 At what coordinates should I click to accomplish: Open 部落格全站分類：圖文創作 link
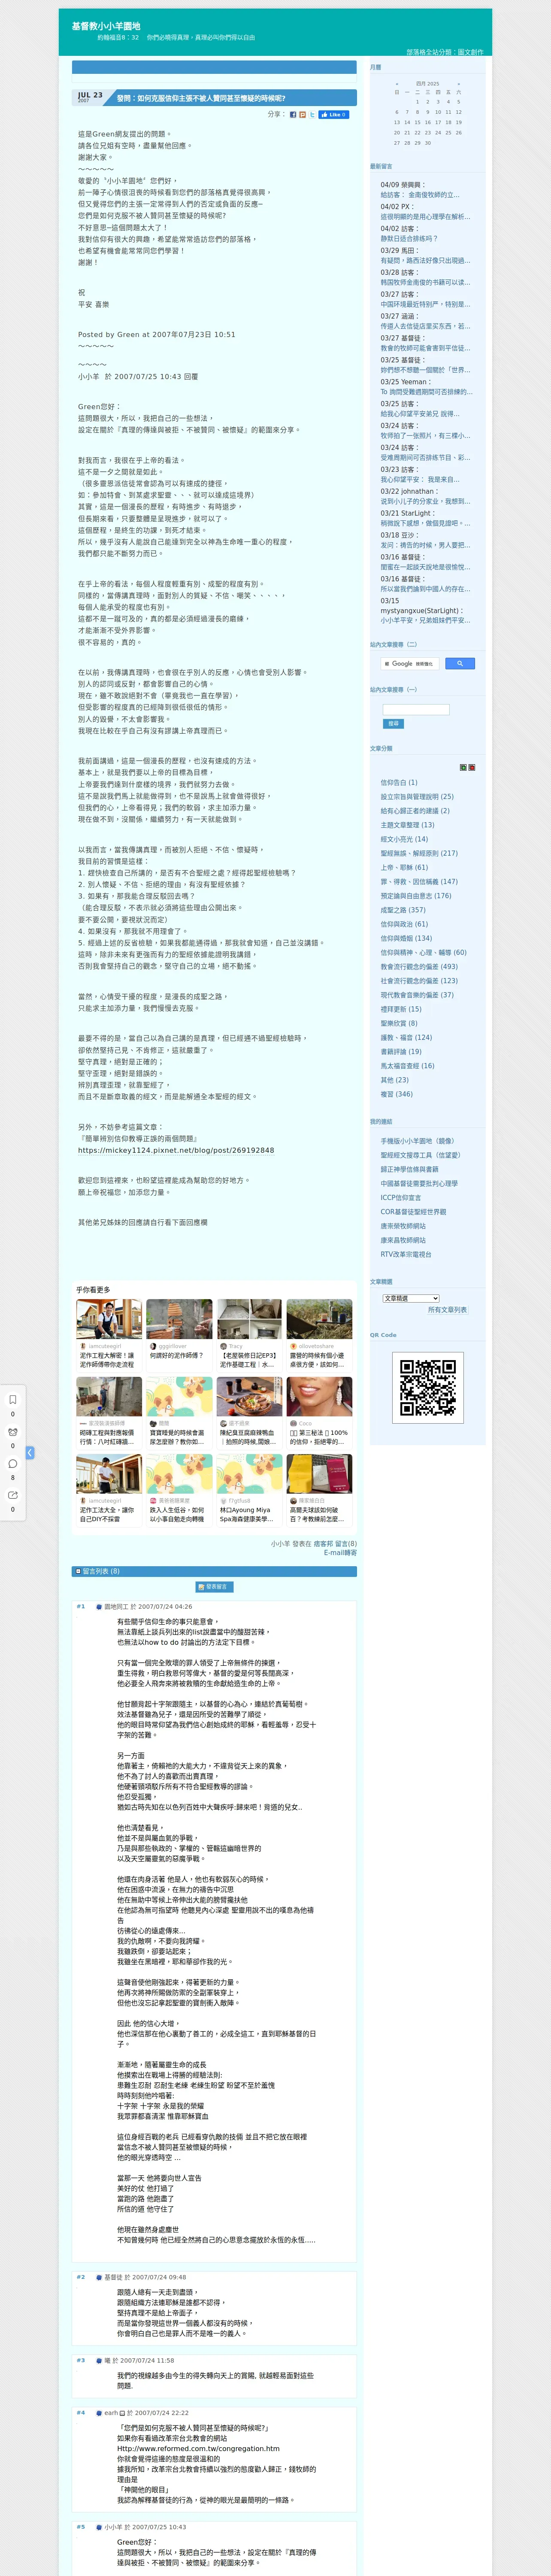444,52
